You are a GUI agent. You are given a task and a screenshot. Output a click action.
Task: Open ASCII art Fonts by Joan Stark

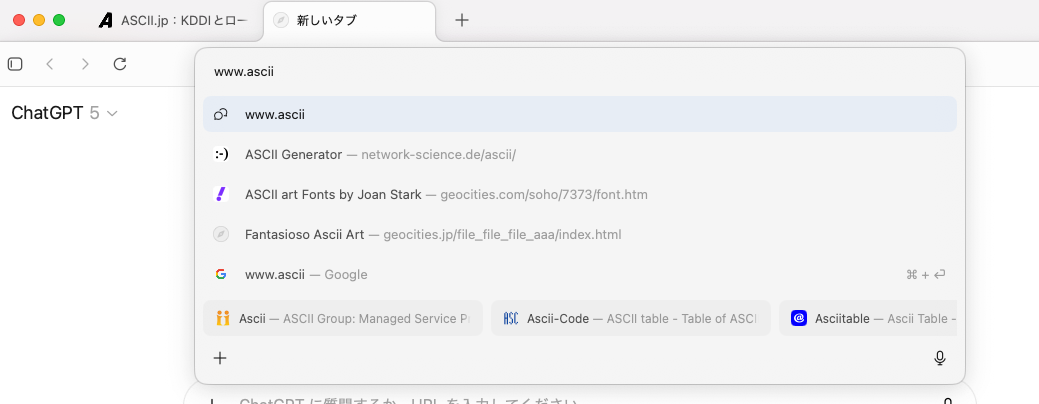[446, 194]
